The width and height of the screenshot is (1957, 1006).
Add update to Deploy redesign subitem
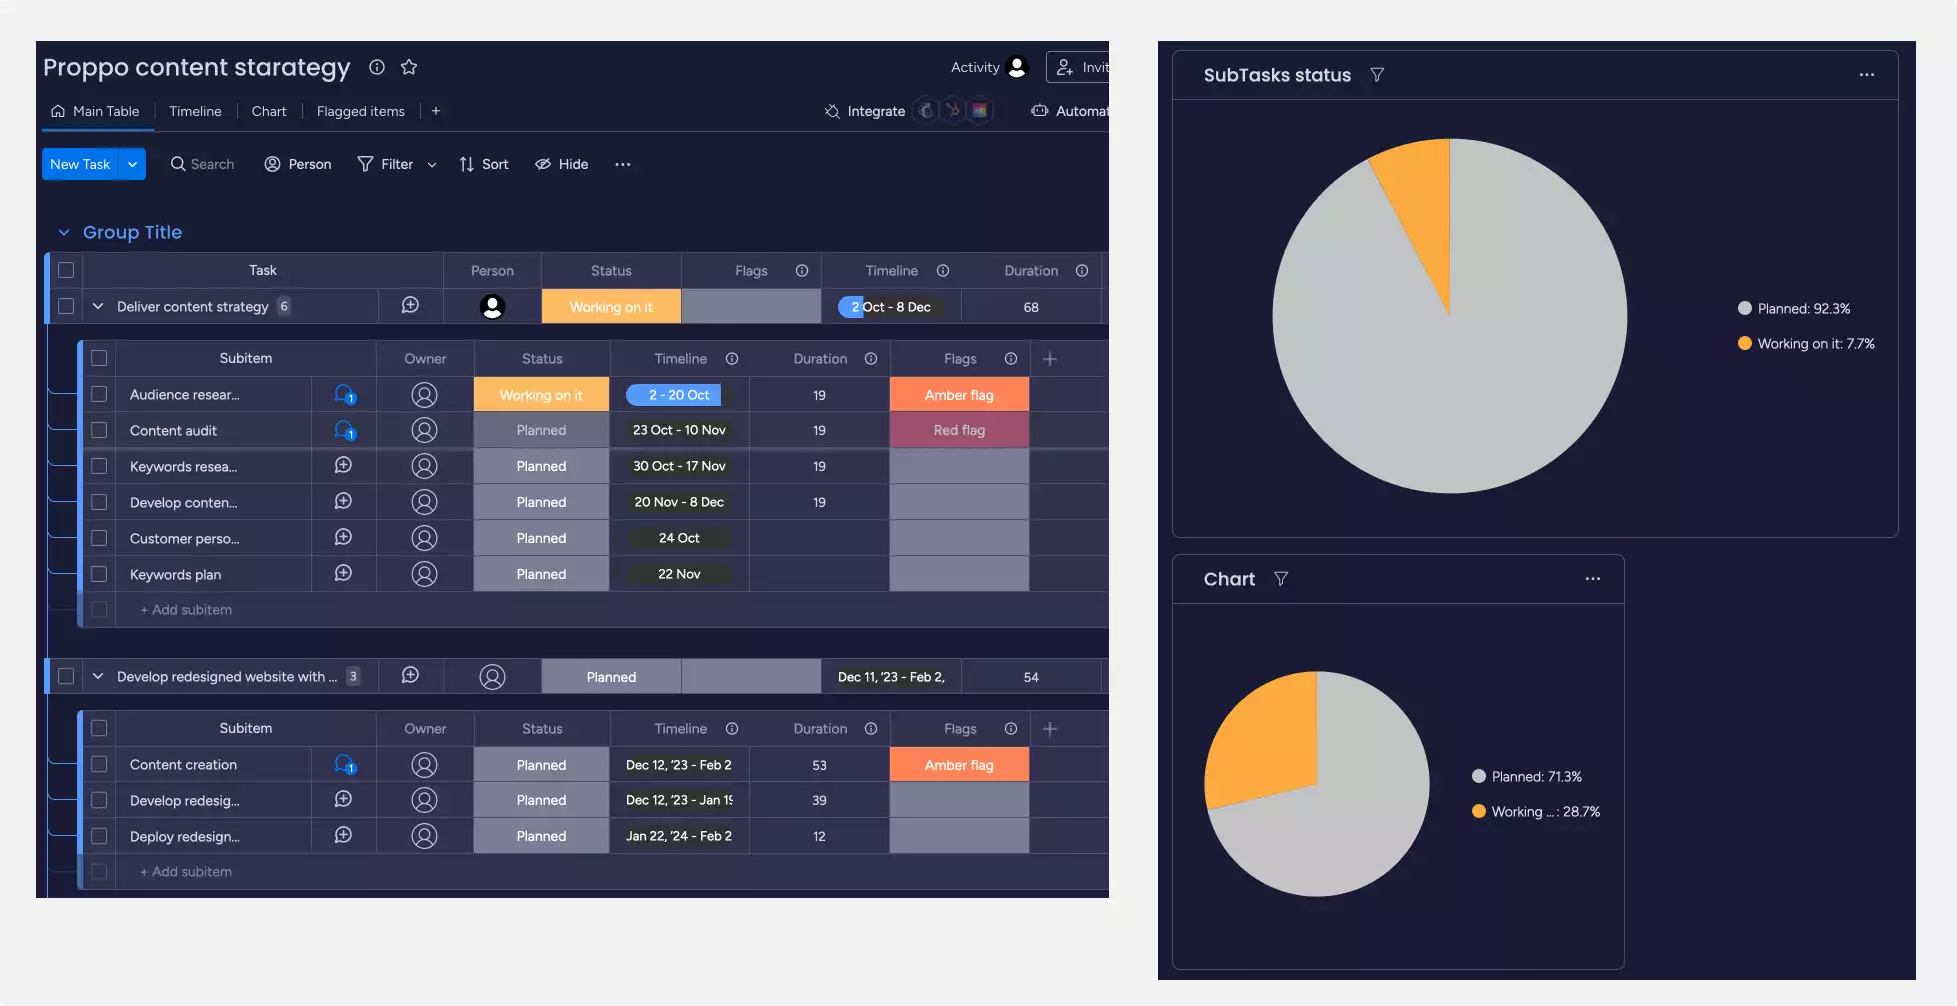tap(343, 835)
